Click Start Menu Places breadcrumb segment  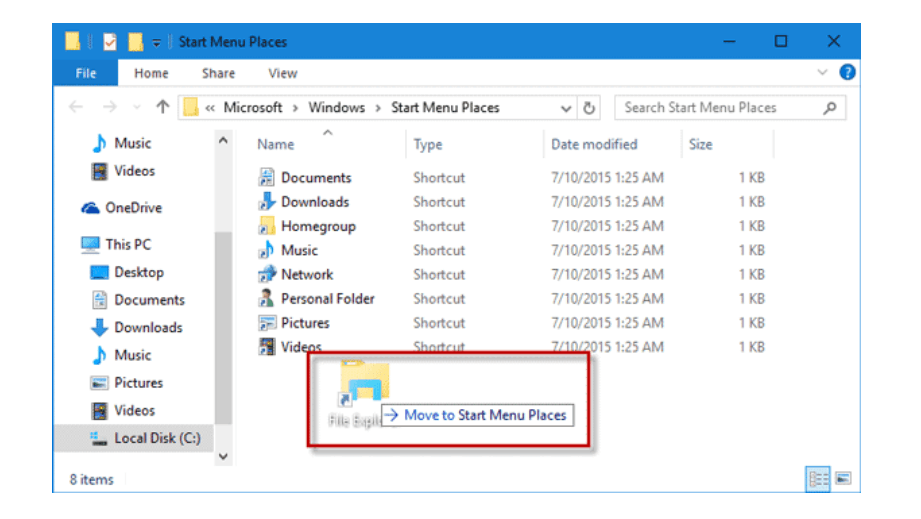(x=445, y=108)
